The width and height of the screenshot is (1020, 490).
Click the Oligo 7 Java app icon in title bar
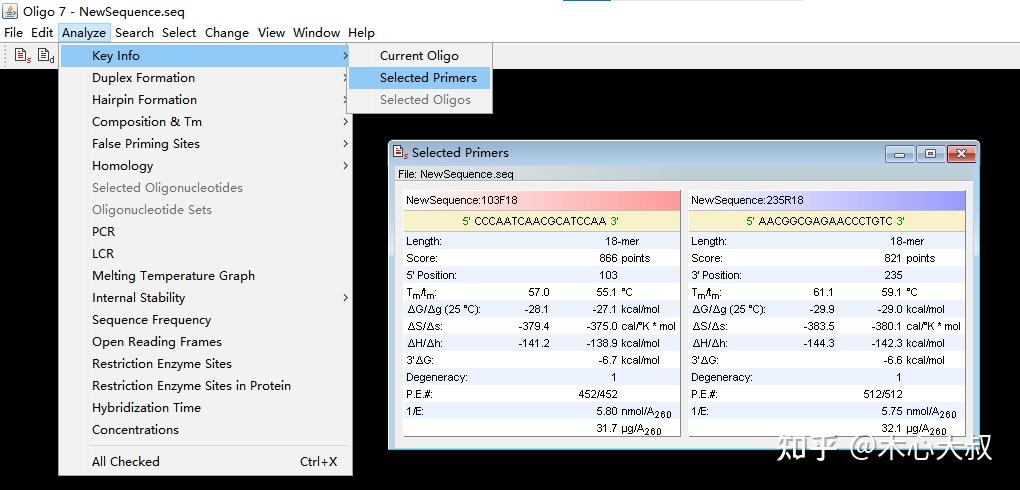point(10,12)
